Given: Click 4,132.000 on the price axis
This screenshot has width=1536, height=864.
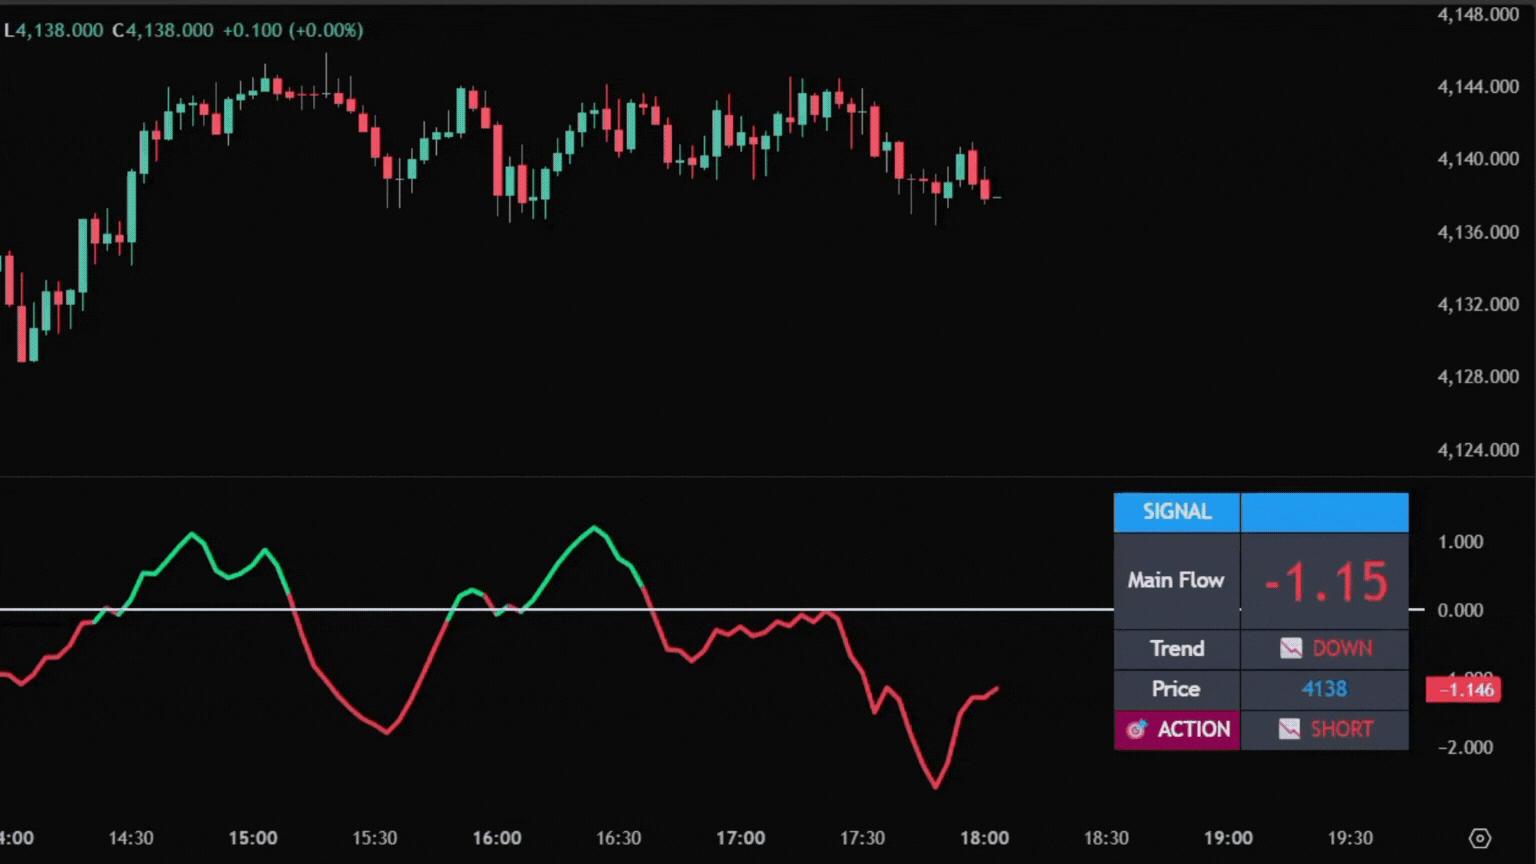Looking at the screenshot, I should (1478, 304).
